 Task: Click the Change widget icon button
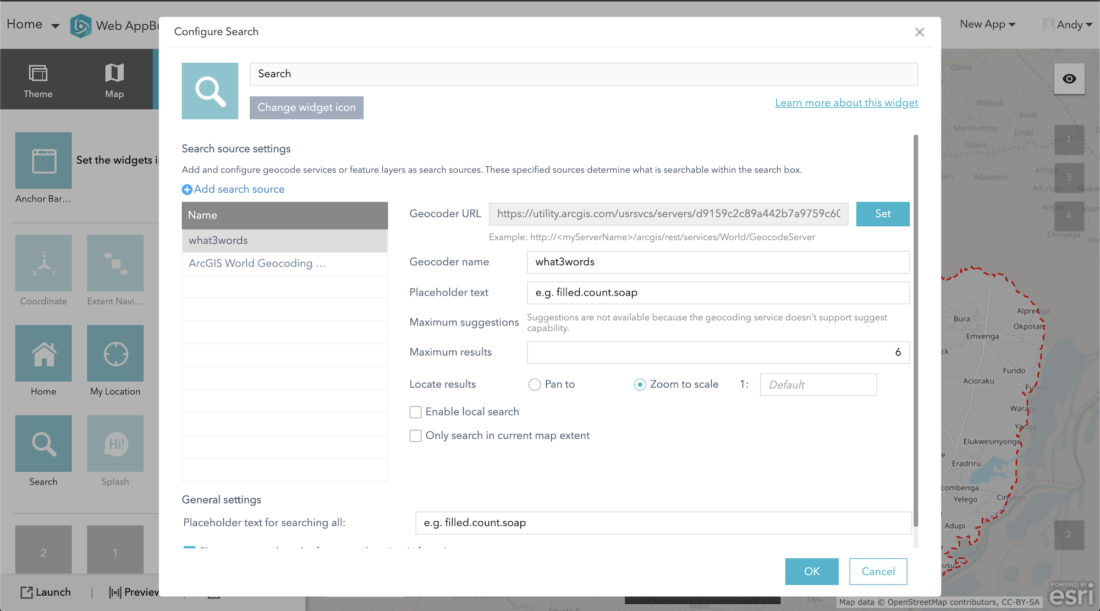point(306,108)
